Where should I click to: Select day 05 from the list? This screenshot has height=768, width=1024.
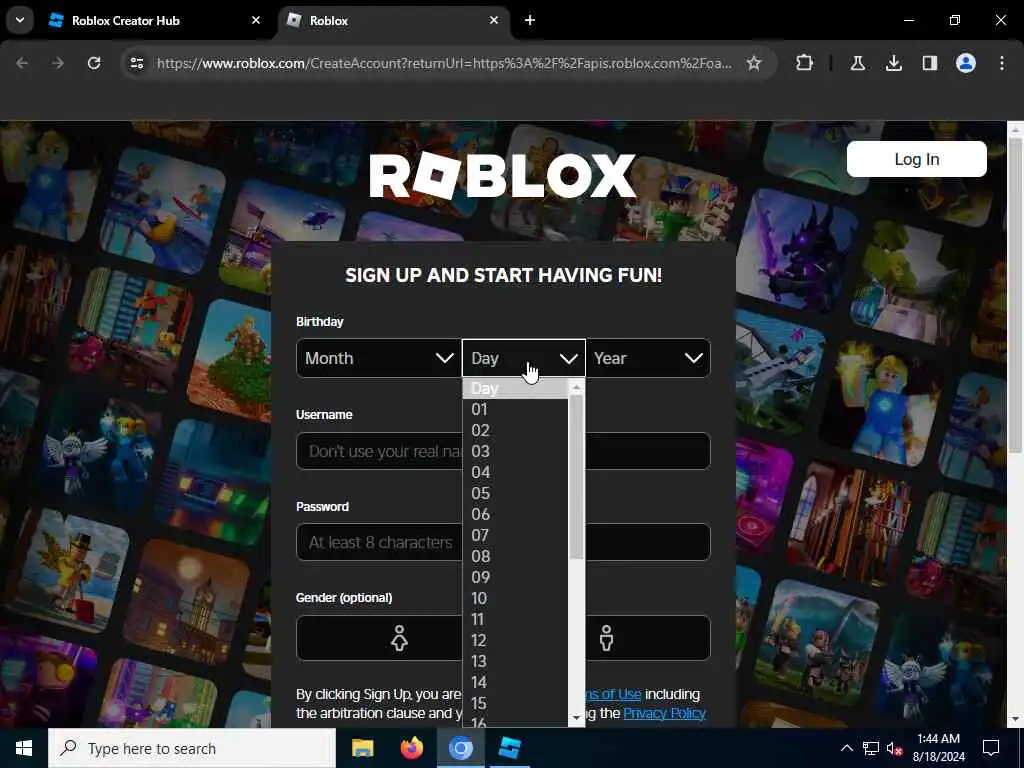[515, 493]
